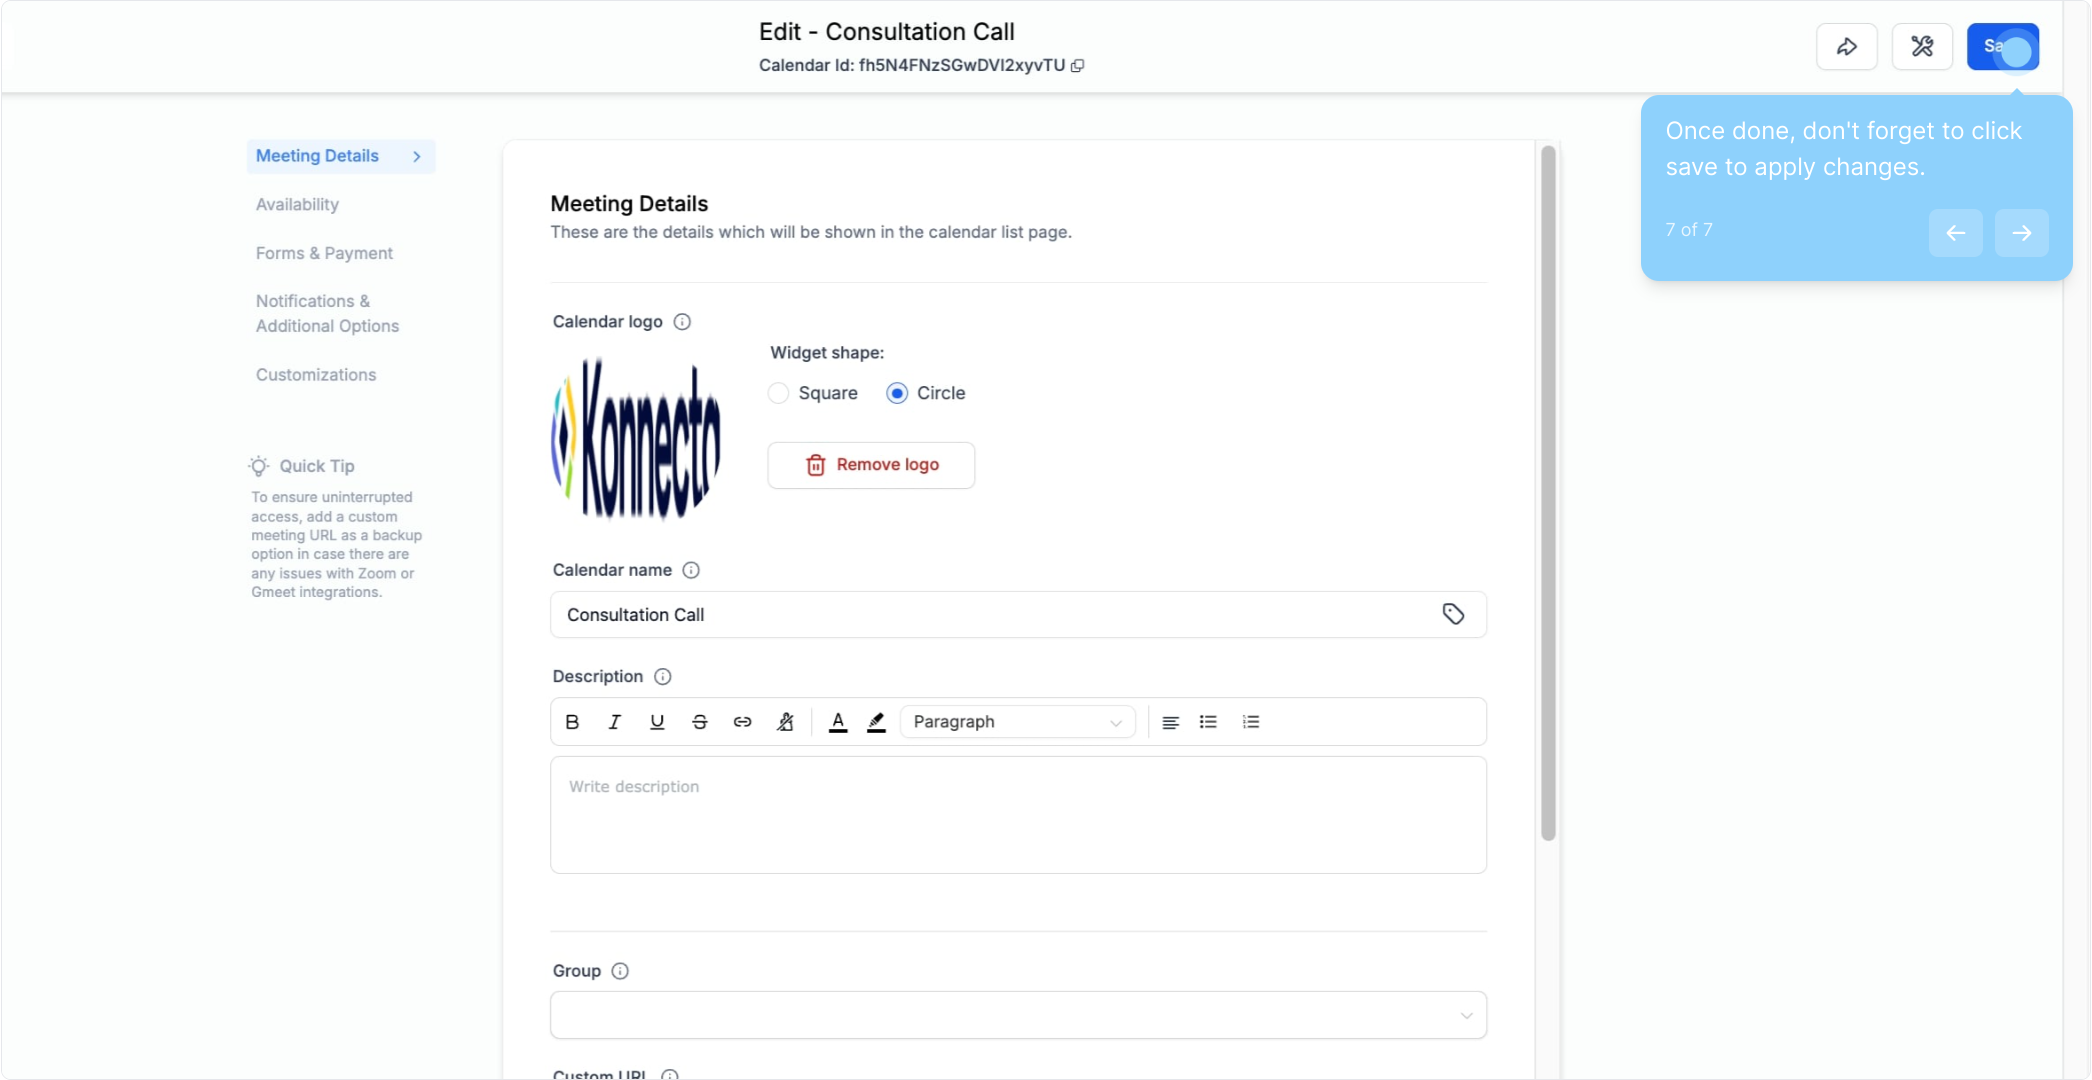Click the Bold formatting icon

(572, 722)
